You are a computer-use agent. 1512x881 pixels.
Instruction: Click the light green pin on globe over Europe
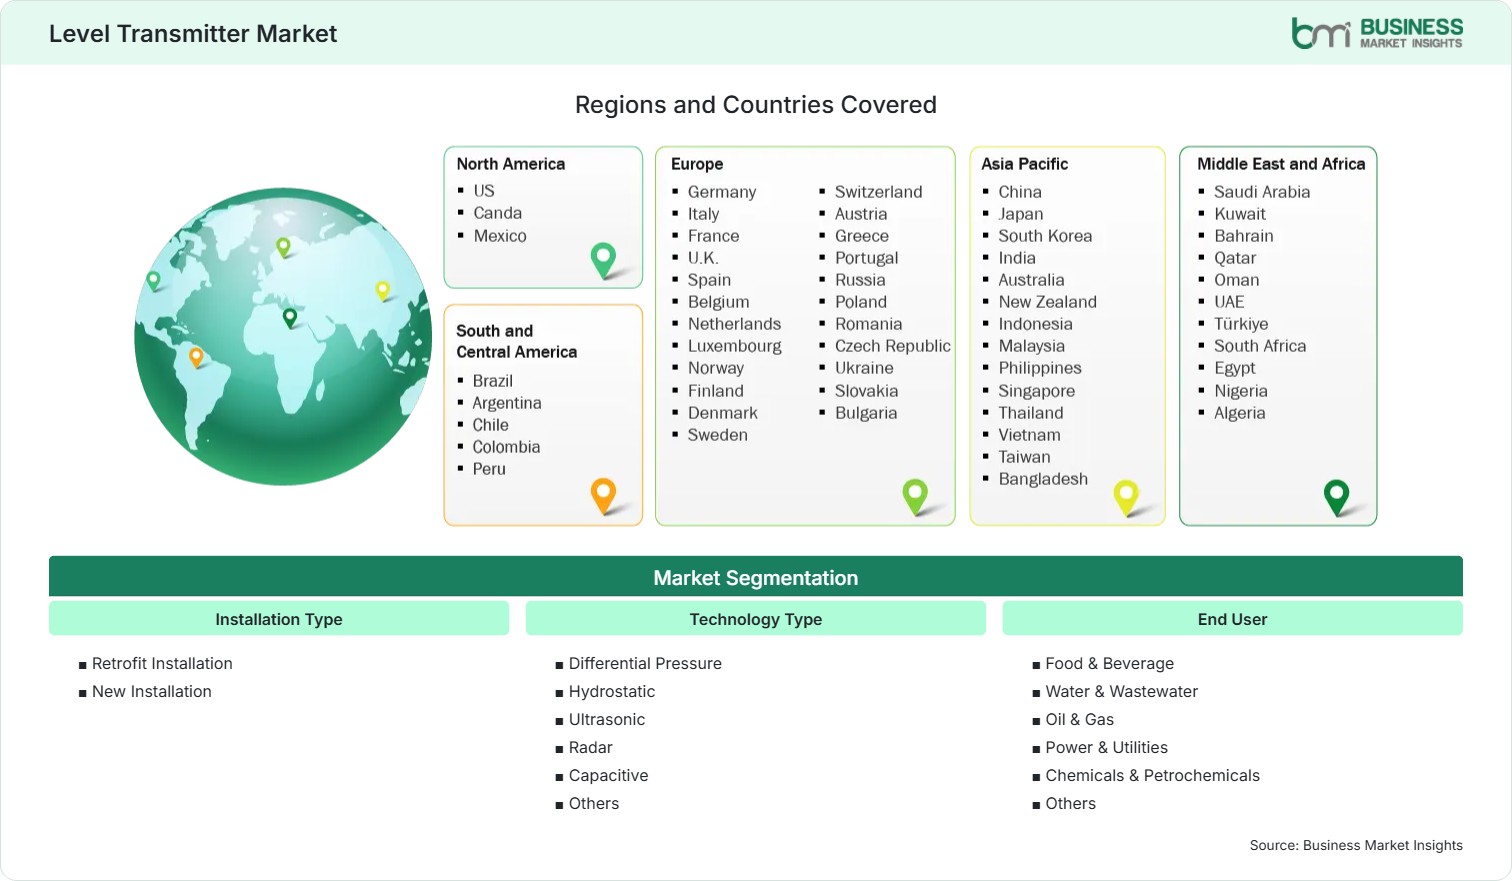tap(283, 246)
